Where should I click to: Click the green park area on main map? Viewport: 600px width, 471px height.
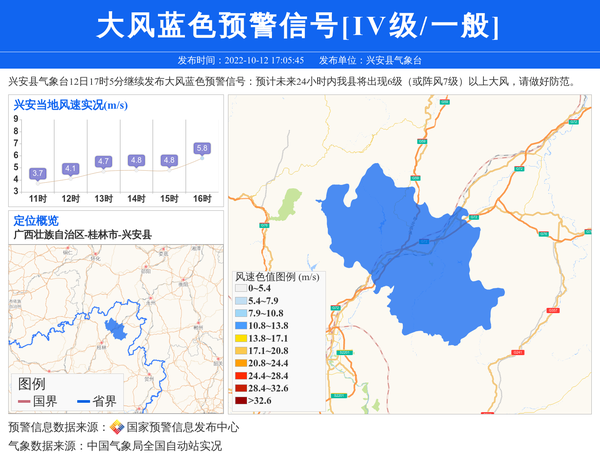[x=286, y=204]
